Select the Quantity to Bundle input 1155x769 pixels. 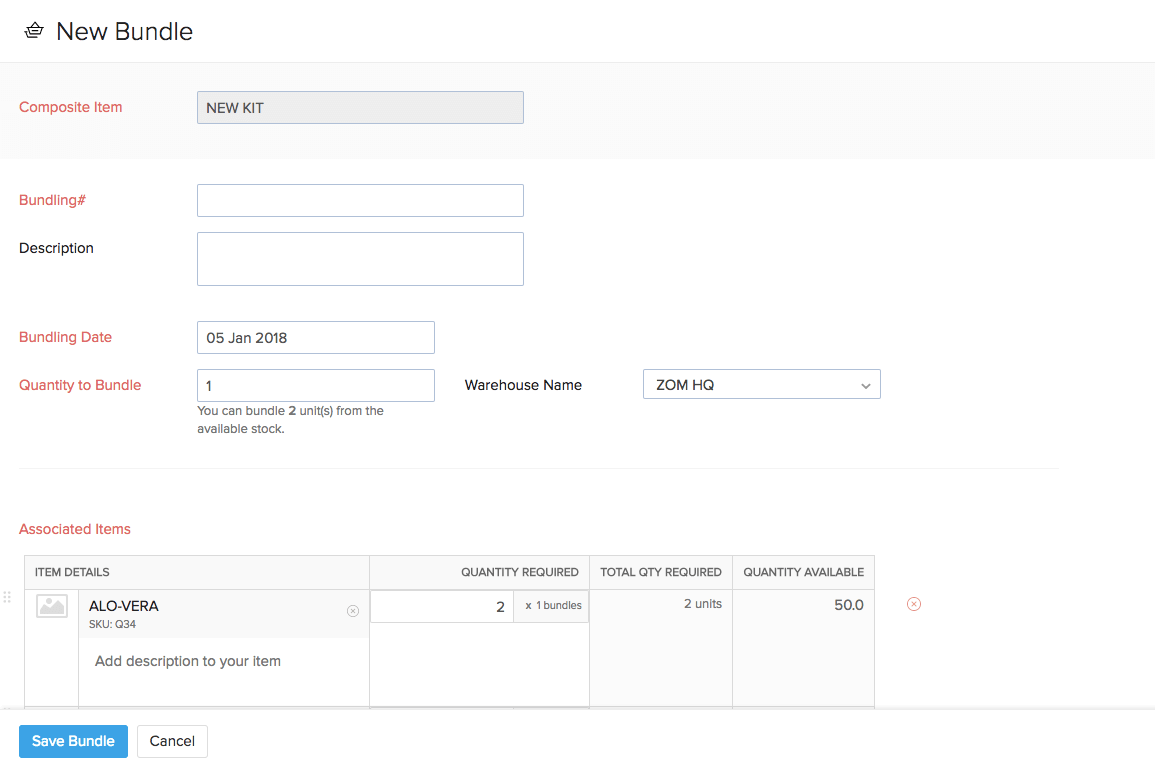point(315,386)
